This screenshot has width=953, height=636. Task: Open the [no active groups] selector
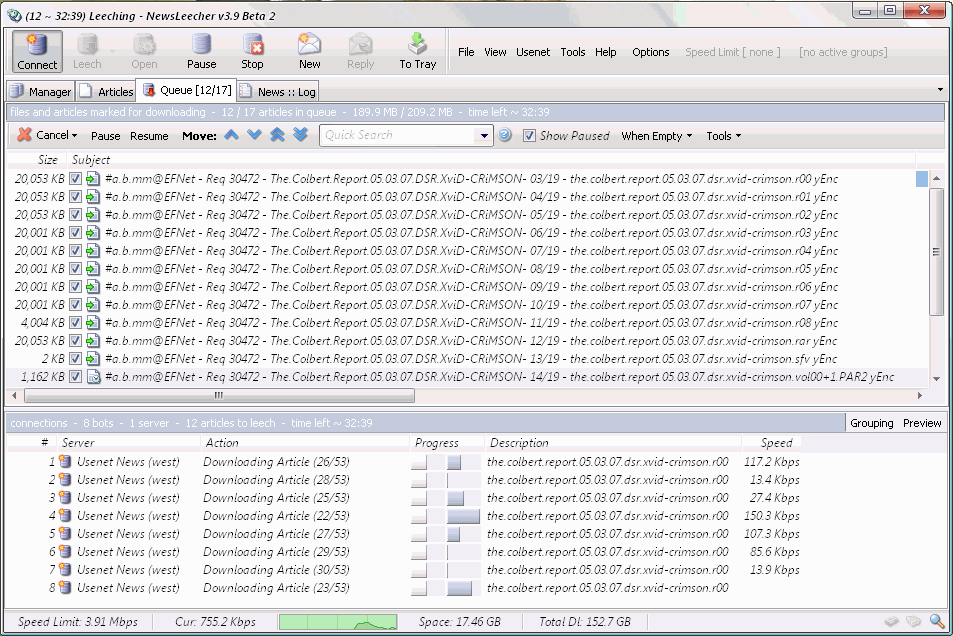pyautogui.click(x=843, y=52)
